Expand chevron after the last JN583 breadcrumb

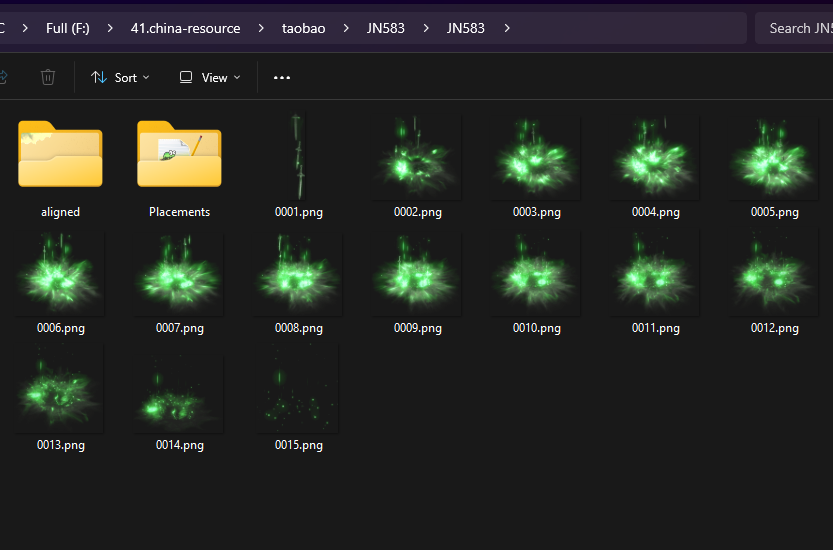pos(507,28)
